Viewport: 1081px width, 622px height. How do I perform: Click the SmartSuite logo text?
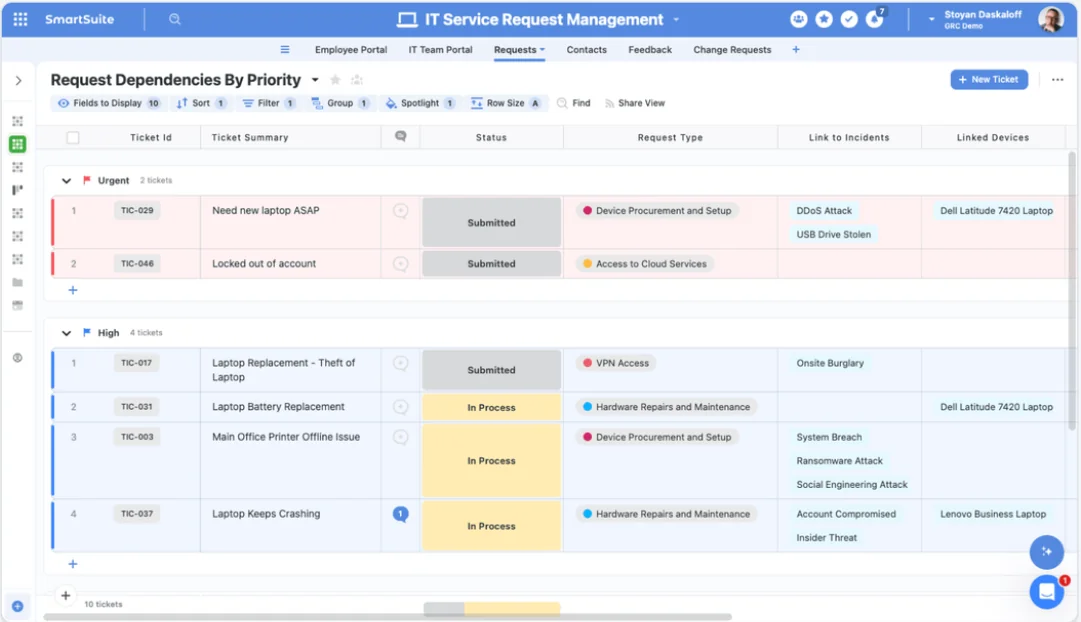click(79, 19)
